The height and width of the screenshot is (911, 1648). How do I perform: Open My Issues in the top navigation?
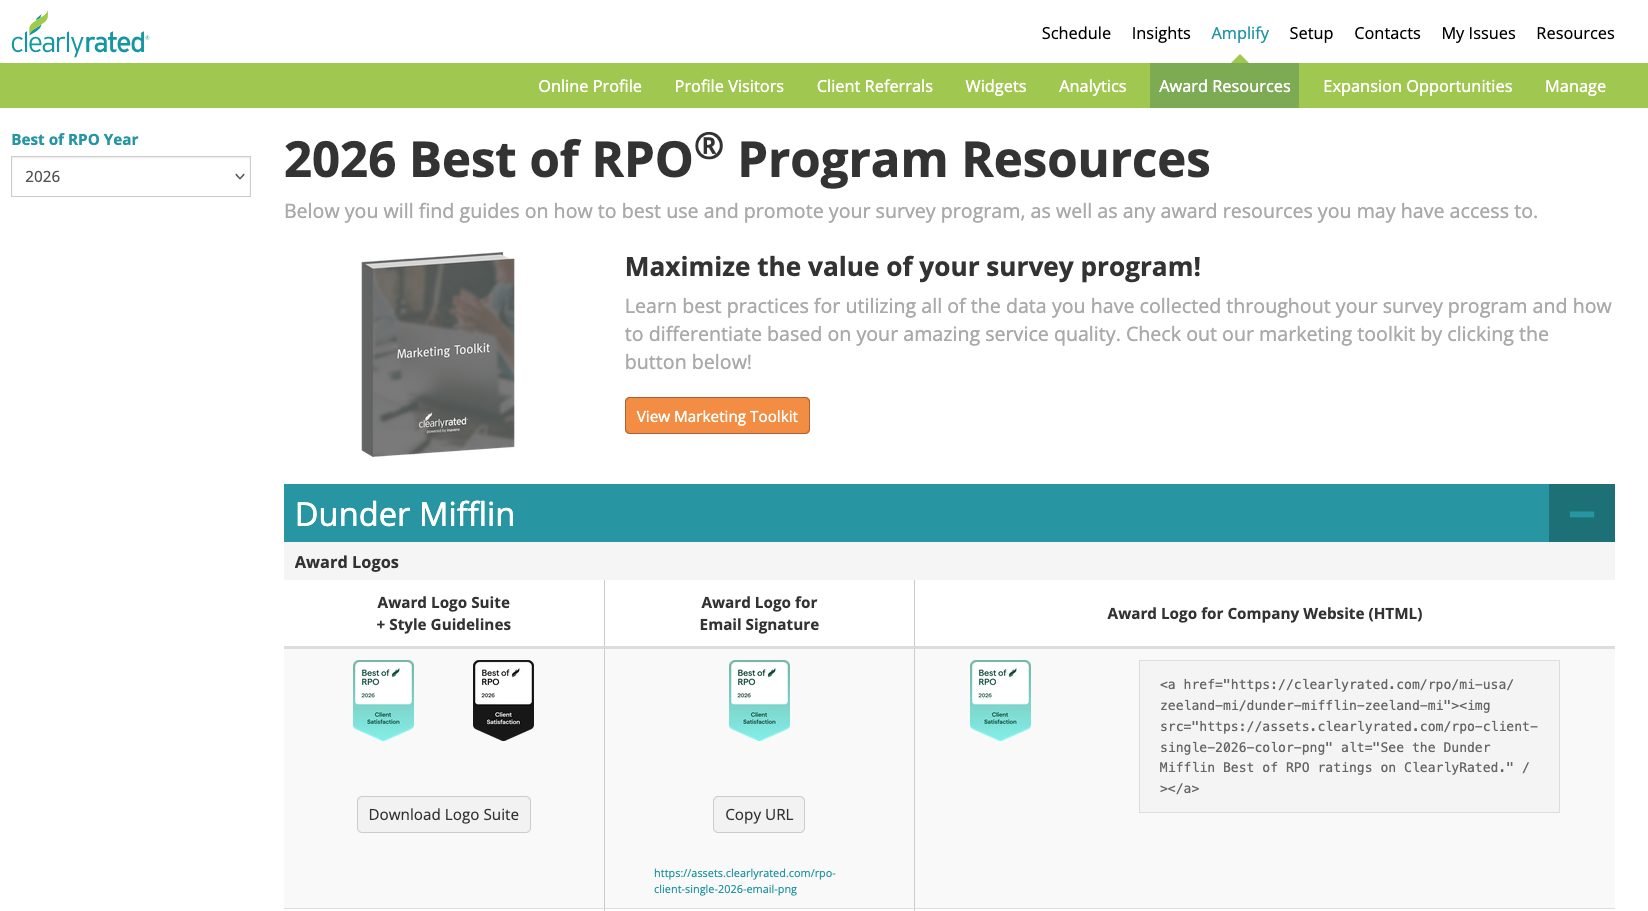[1478, 33]
